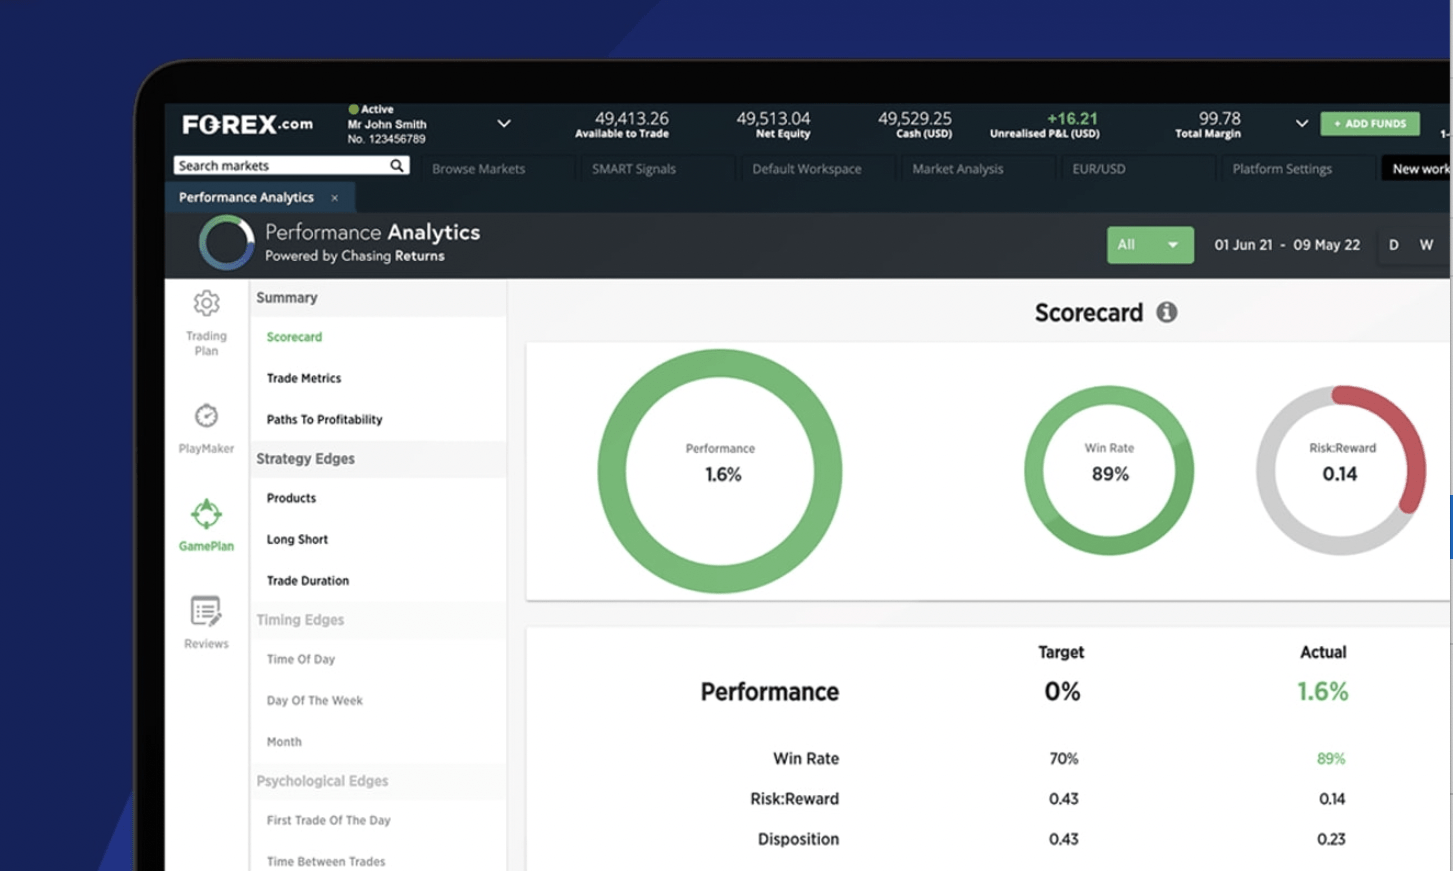This screenshot has width=1453, height=871.
Task: Close the Performance Analytics tab
Action: [334, 198]
